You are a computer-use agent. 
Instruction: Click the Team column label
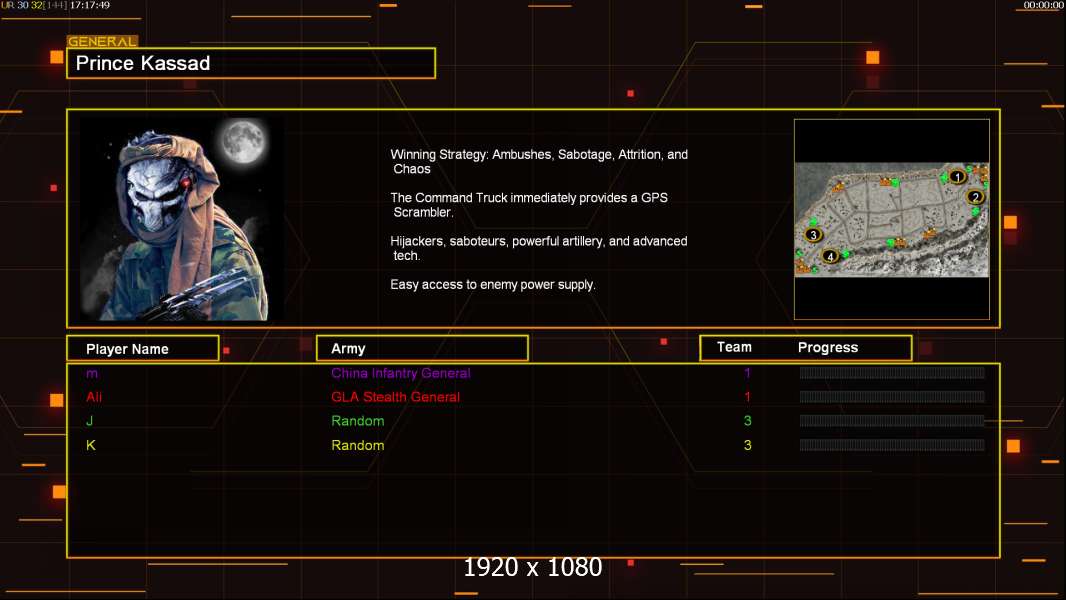point(734,347)
